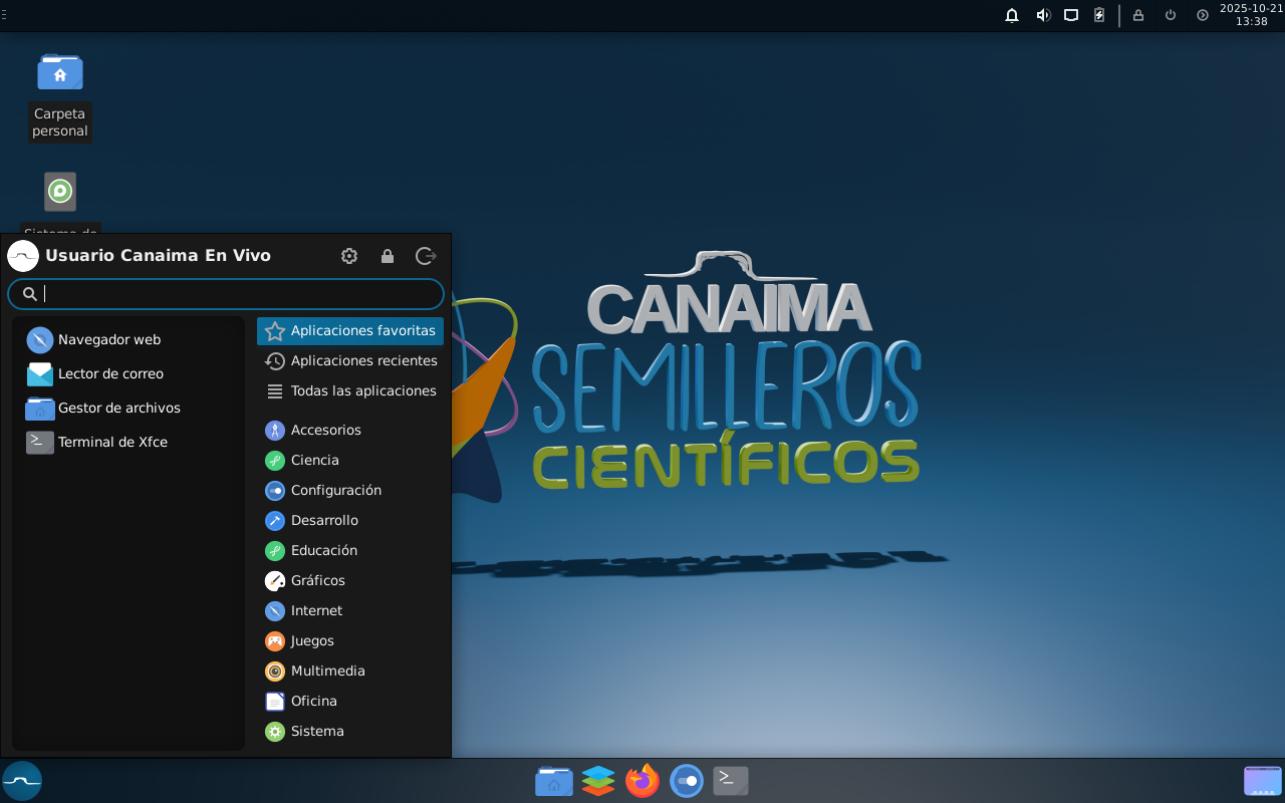Launch the terminal icon in the dock

tap(730, 780)
